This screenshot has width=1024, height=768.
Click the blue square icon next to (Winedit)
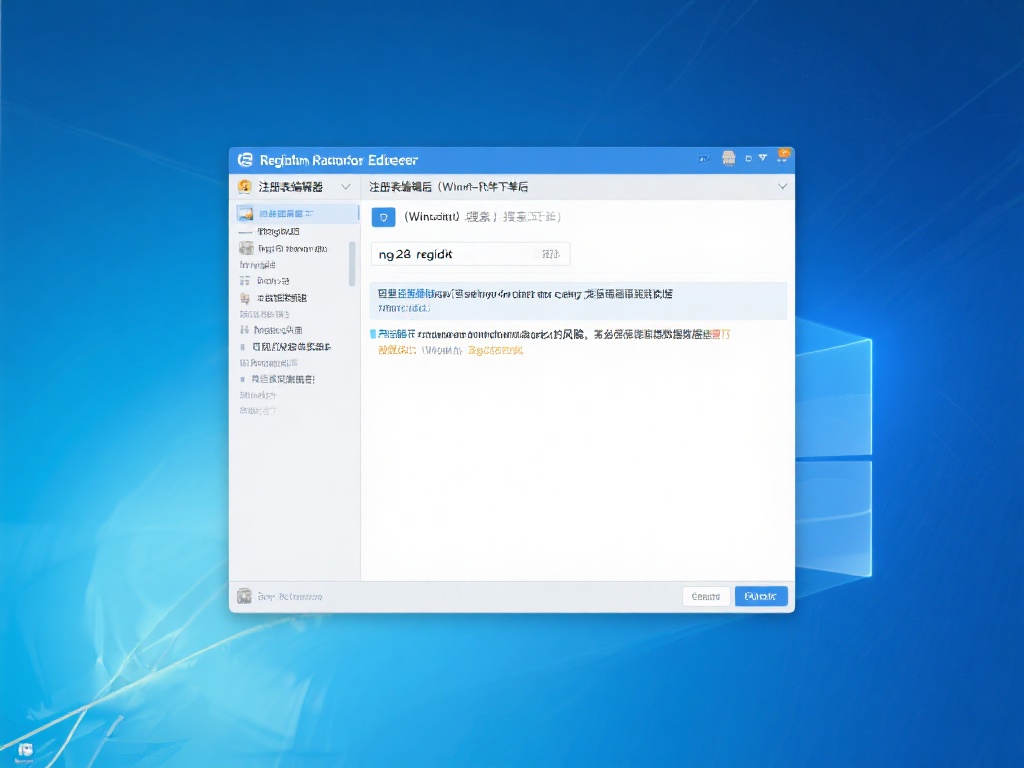pyautogui.click(x=383, y=217)
